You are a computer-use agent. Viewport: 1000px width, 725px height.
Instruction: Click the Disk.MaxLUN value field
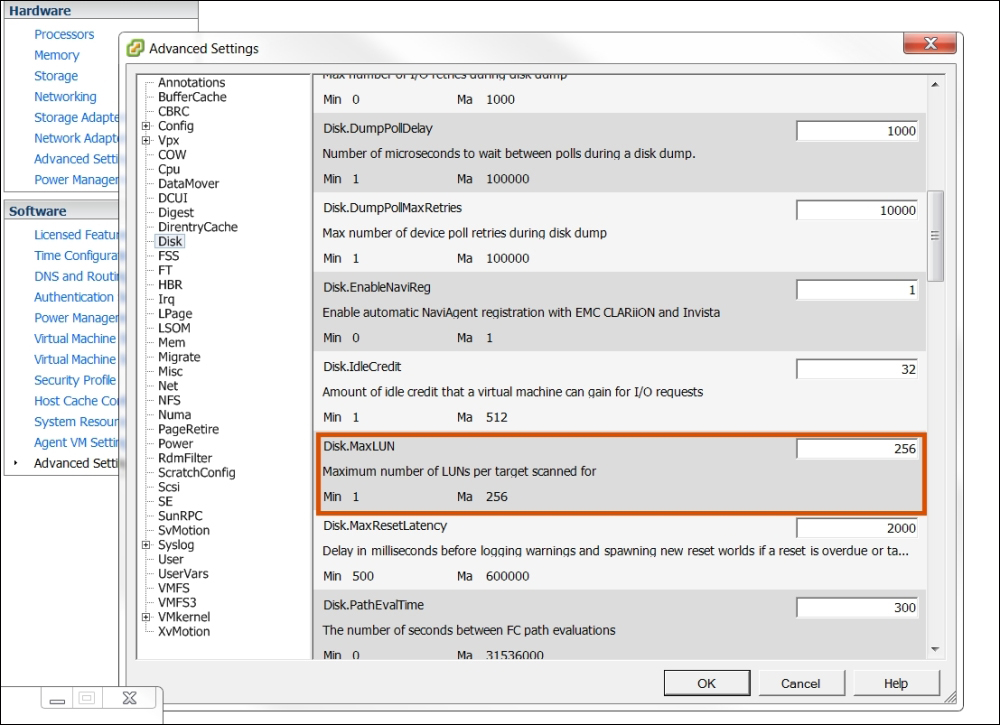click(x=857, y=449)
